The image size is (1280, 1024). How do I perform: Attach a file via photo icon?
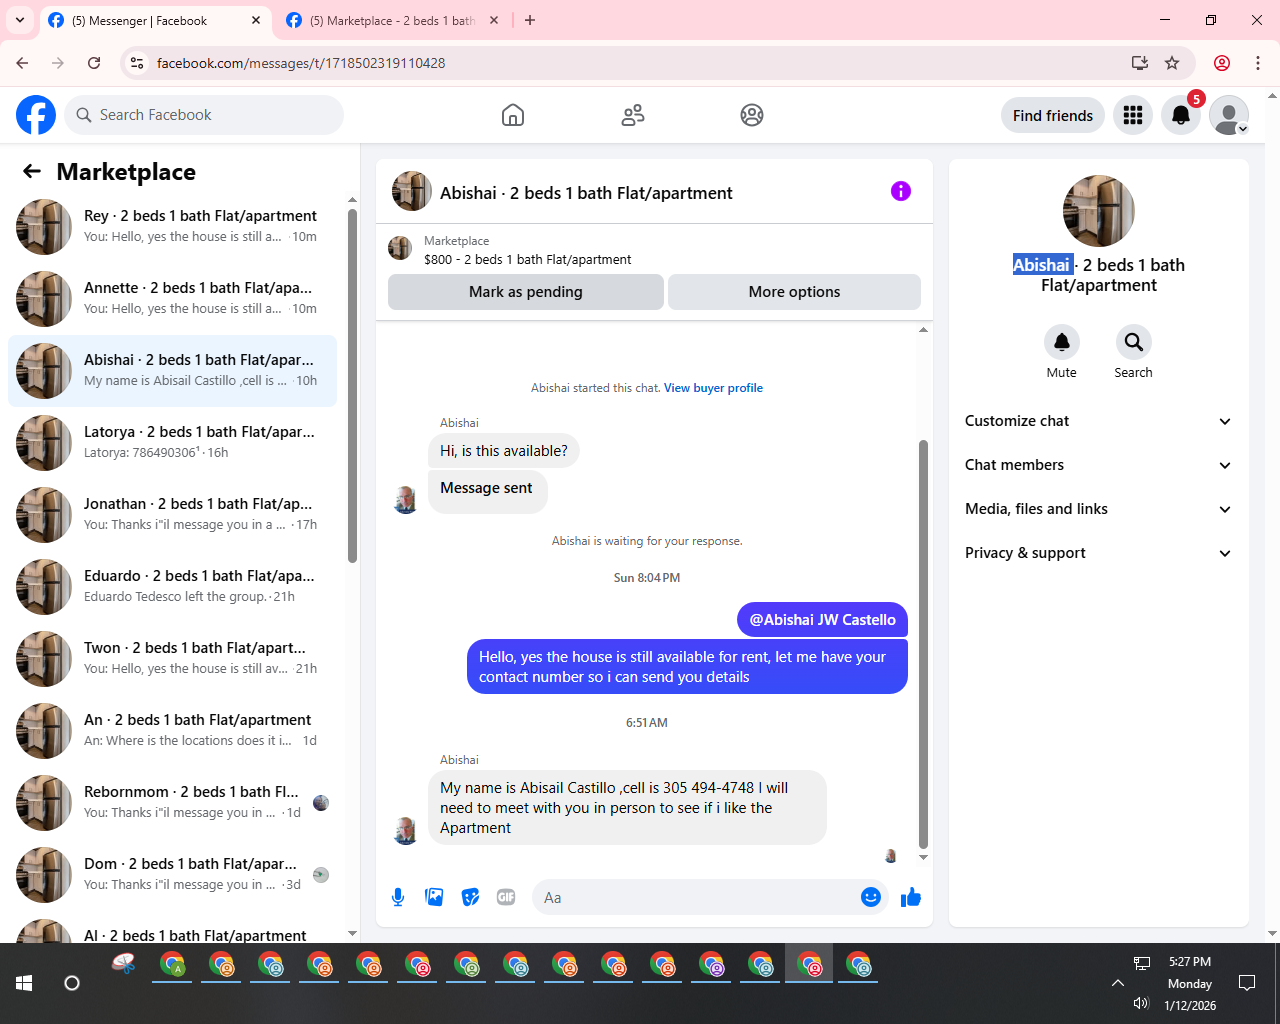(x=434, y=897)
